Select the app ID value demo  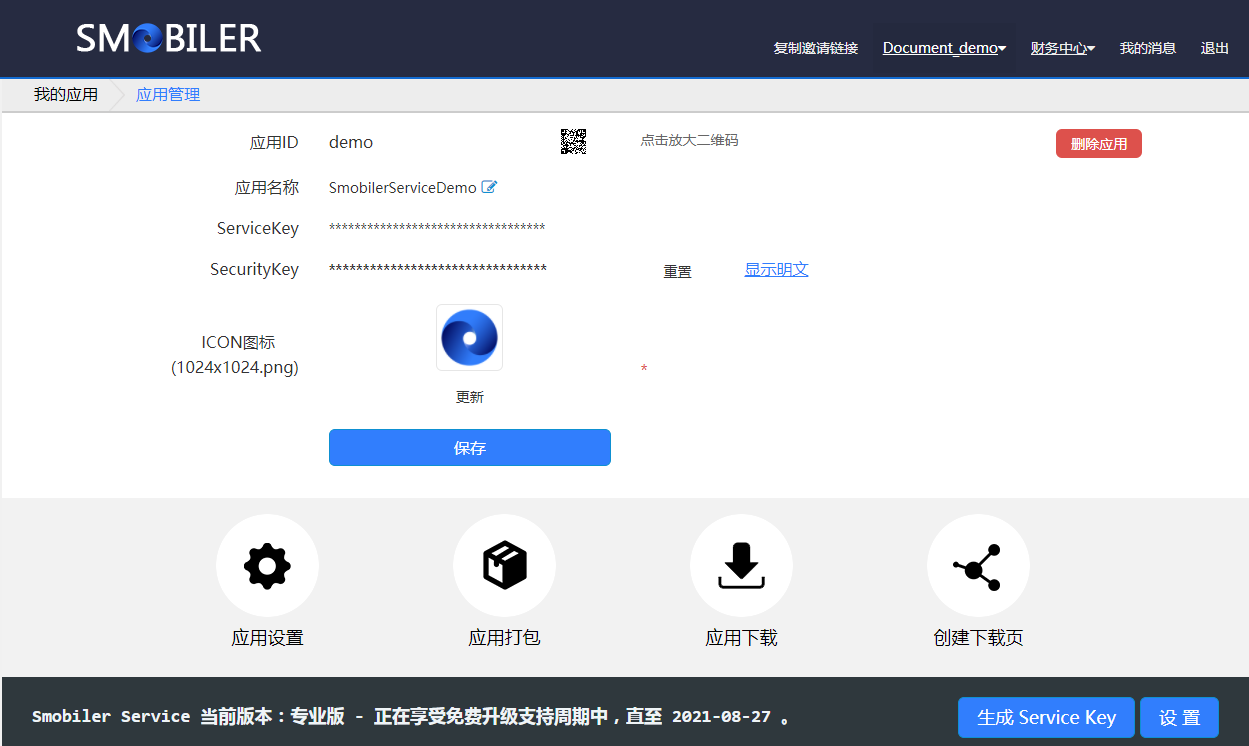click(x=351, y=142)
